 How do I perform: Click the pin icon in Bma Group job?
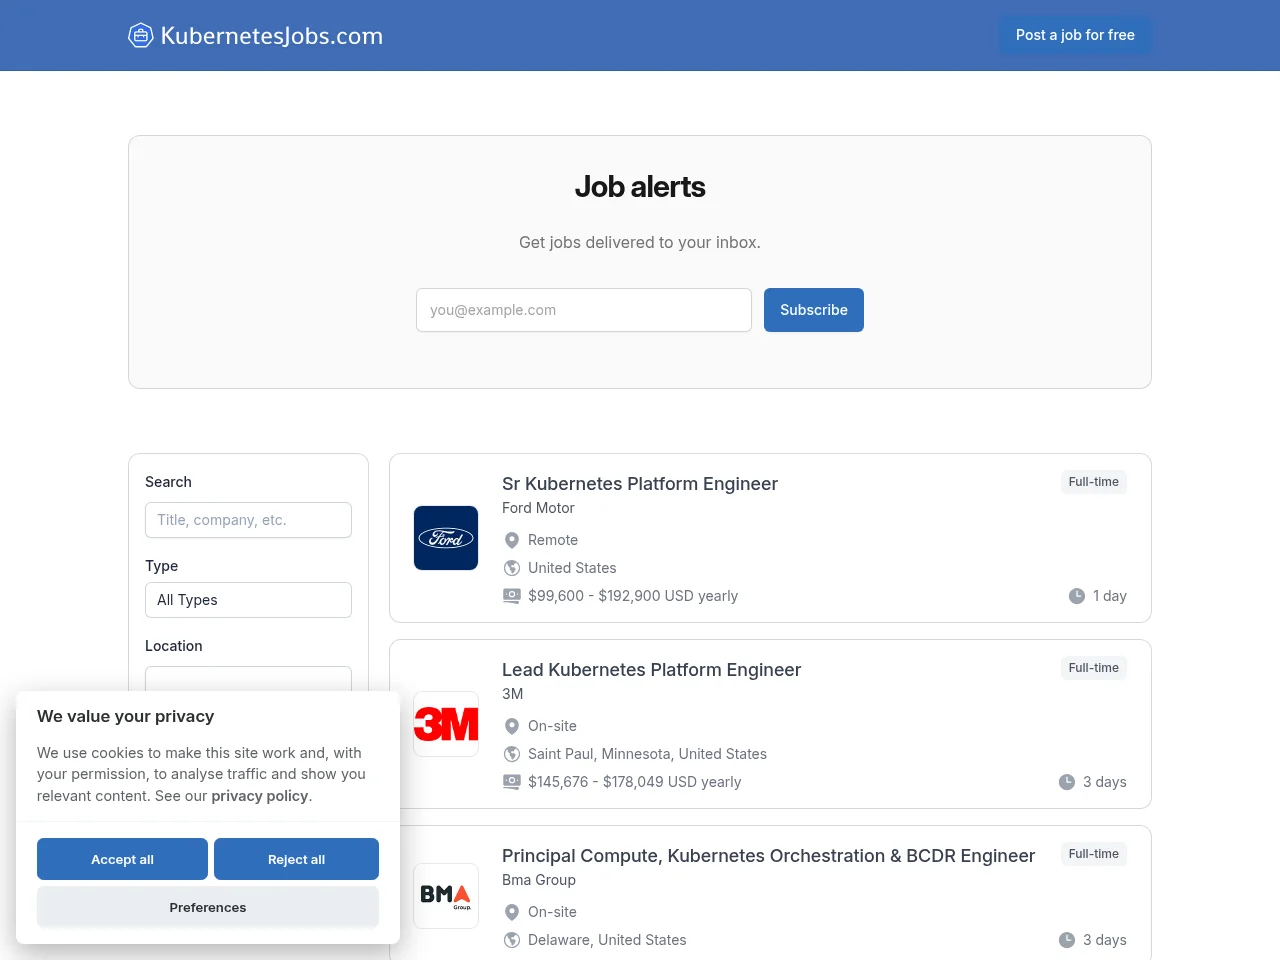coord(512,912)
